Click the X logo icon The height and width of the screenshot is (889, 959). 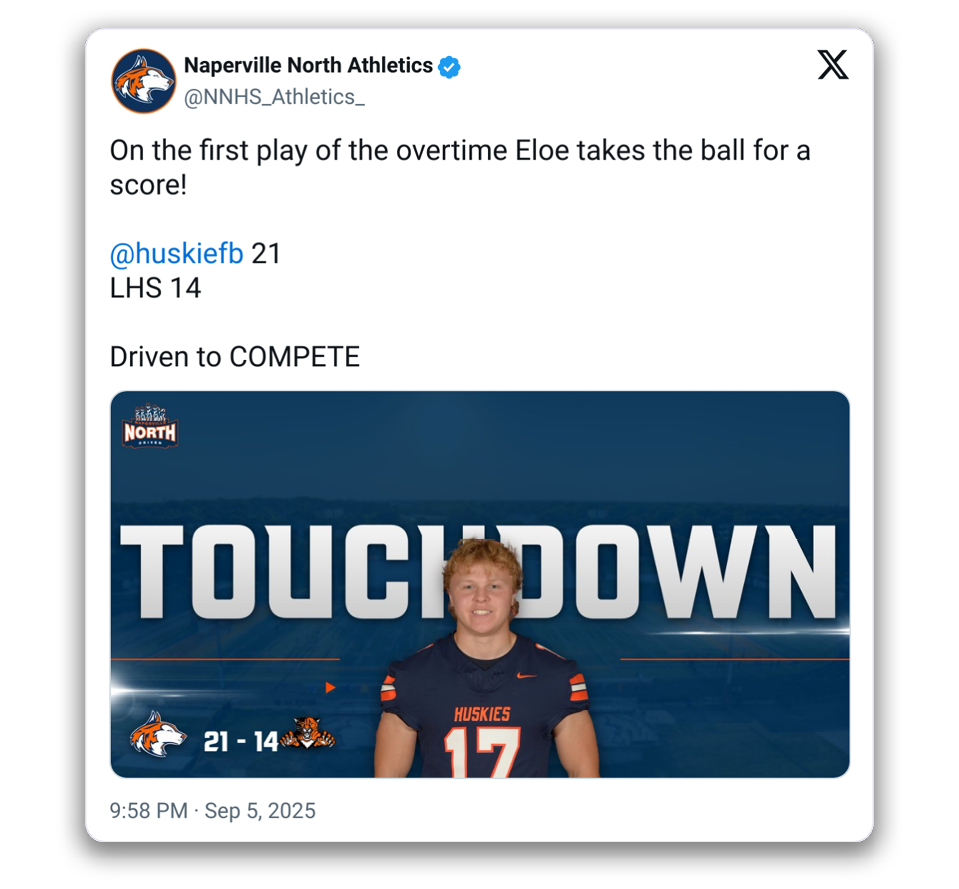click(832, 64)
